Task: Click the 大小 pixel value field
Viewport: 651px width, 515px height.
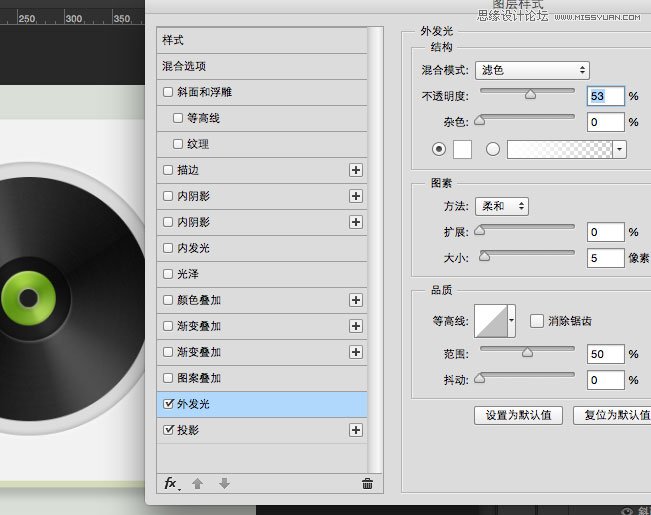Action: 606,258
